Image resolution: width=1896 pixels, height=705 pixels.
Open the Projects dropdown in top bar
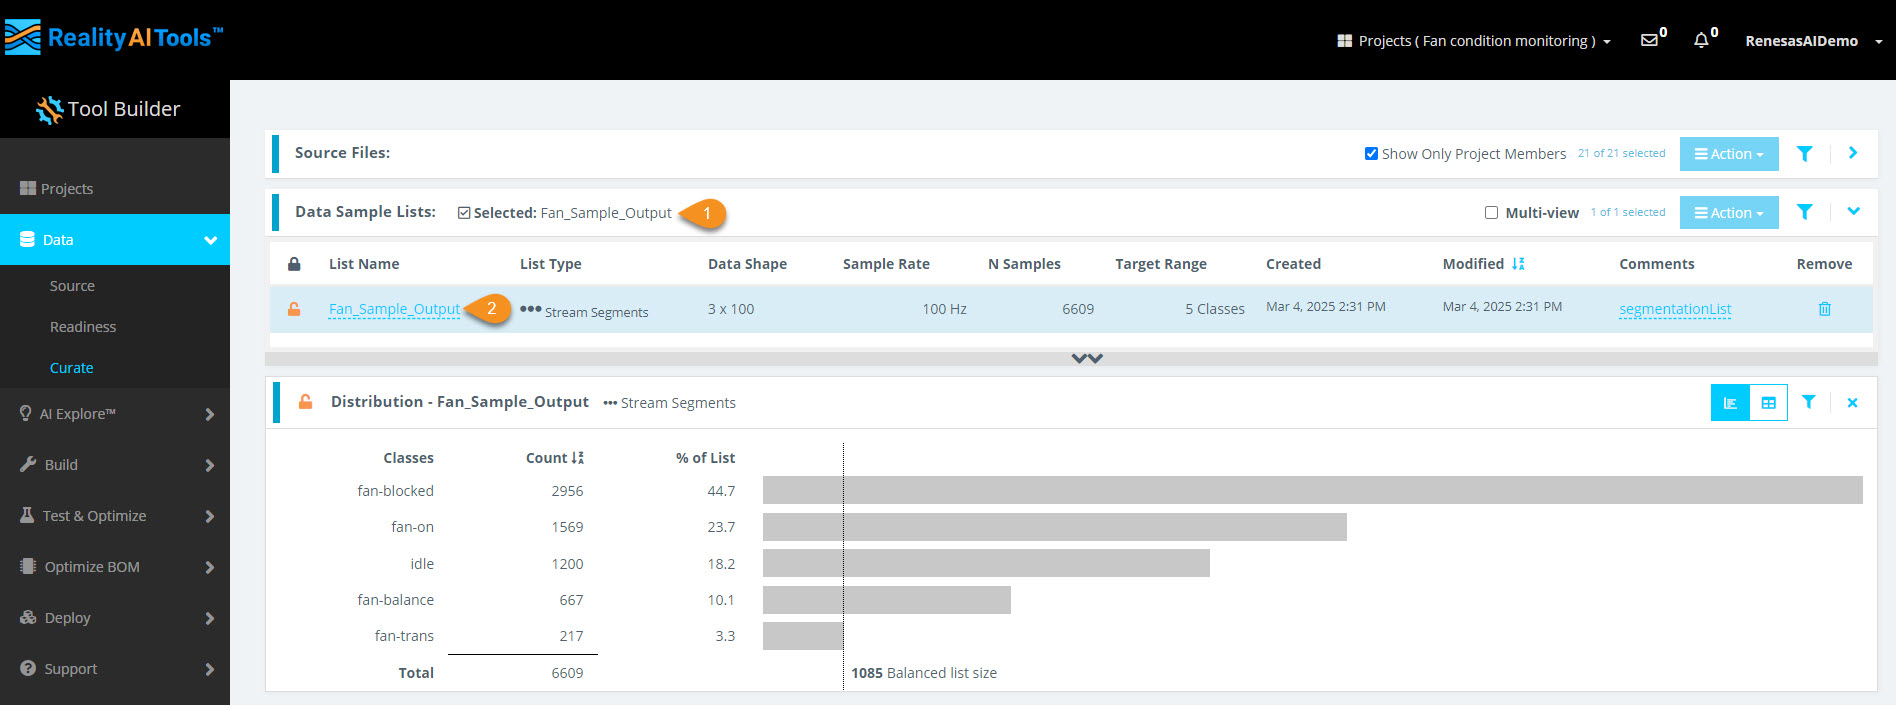click(x=1473, y=41)
